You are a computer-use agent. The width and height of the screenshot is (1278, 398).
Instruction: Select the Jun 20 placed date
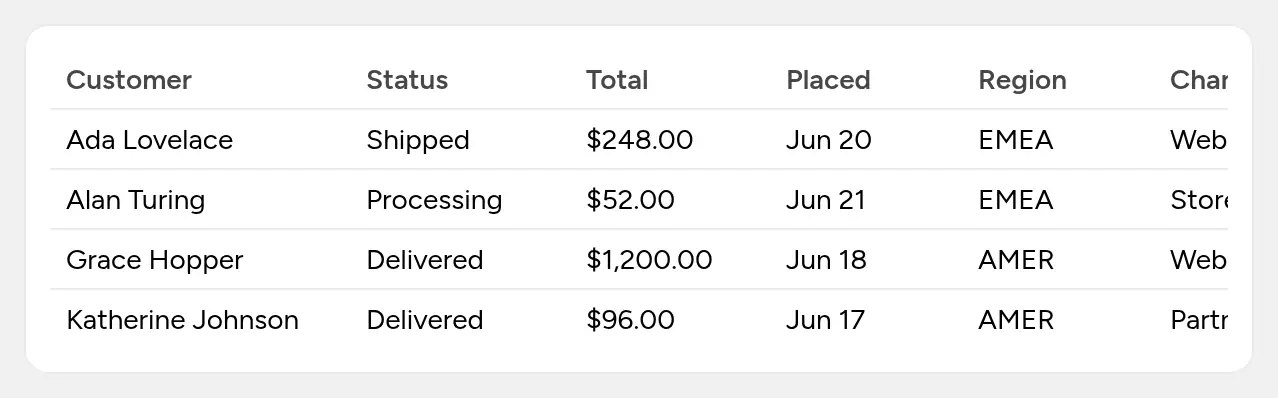(829, 140)
